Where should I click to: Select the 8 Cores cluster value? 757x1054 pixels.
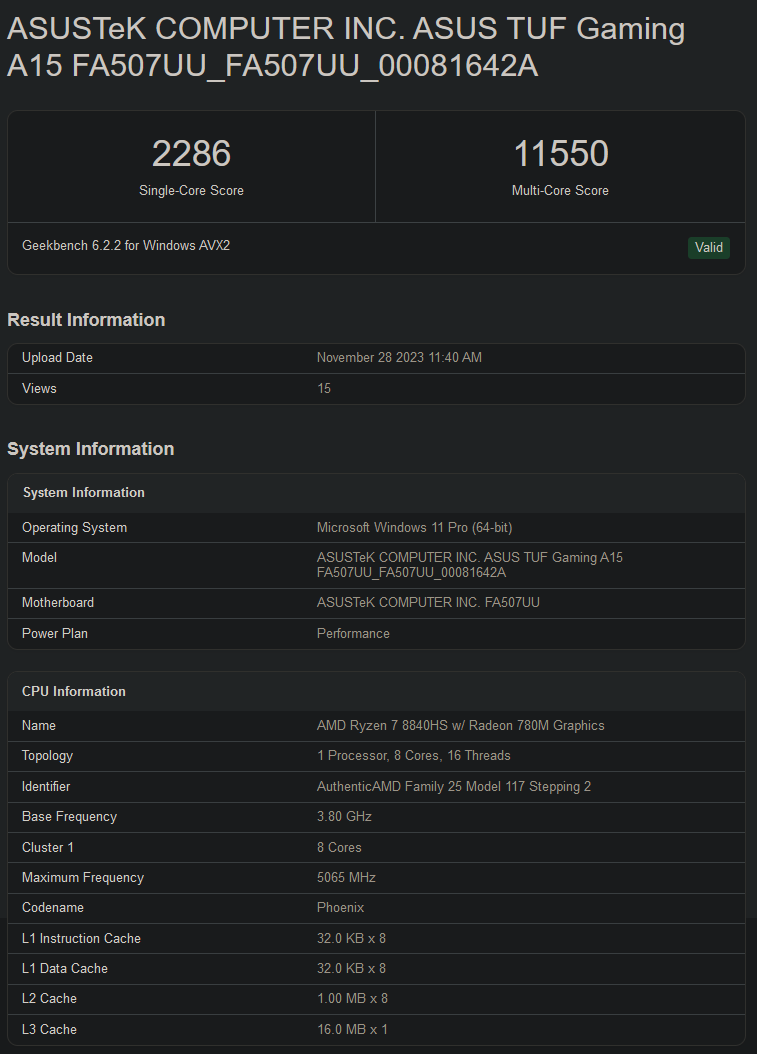(340, 848)
